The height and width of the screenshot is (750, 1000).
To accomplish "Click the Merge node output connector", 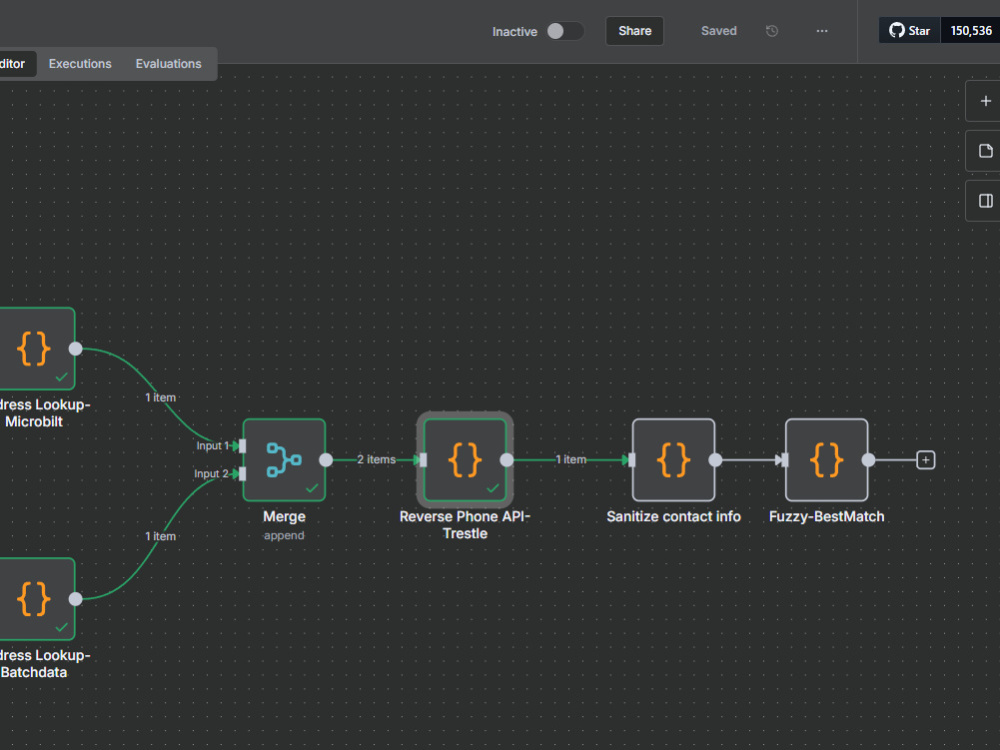I will coord(326,460).
